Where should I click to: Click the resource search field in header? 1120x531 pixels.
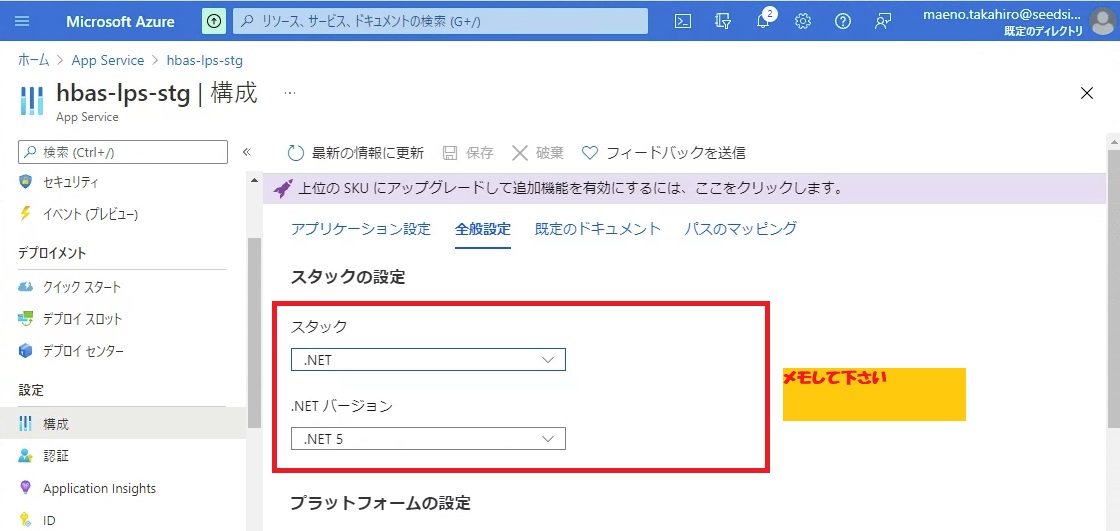click(x=440, y=21)
